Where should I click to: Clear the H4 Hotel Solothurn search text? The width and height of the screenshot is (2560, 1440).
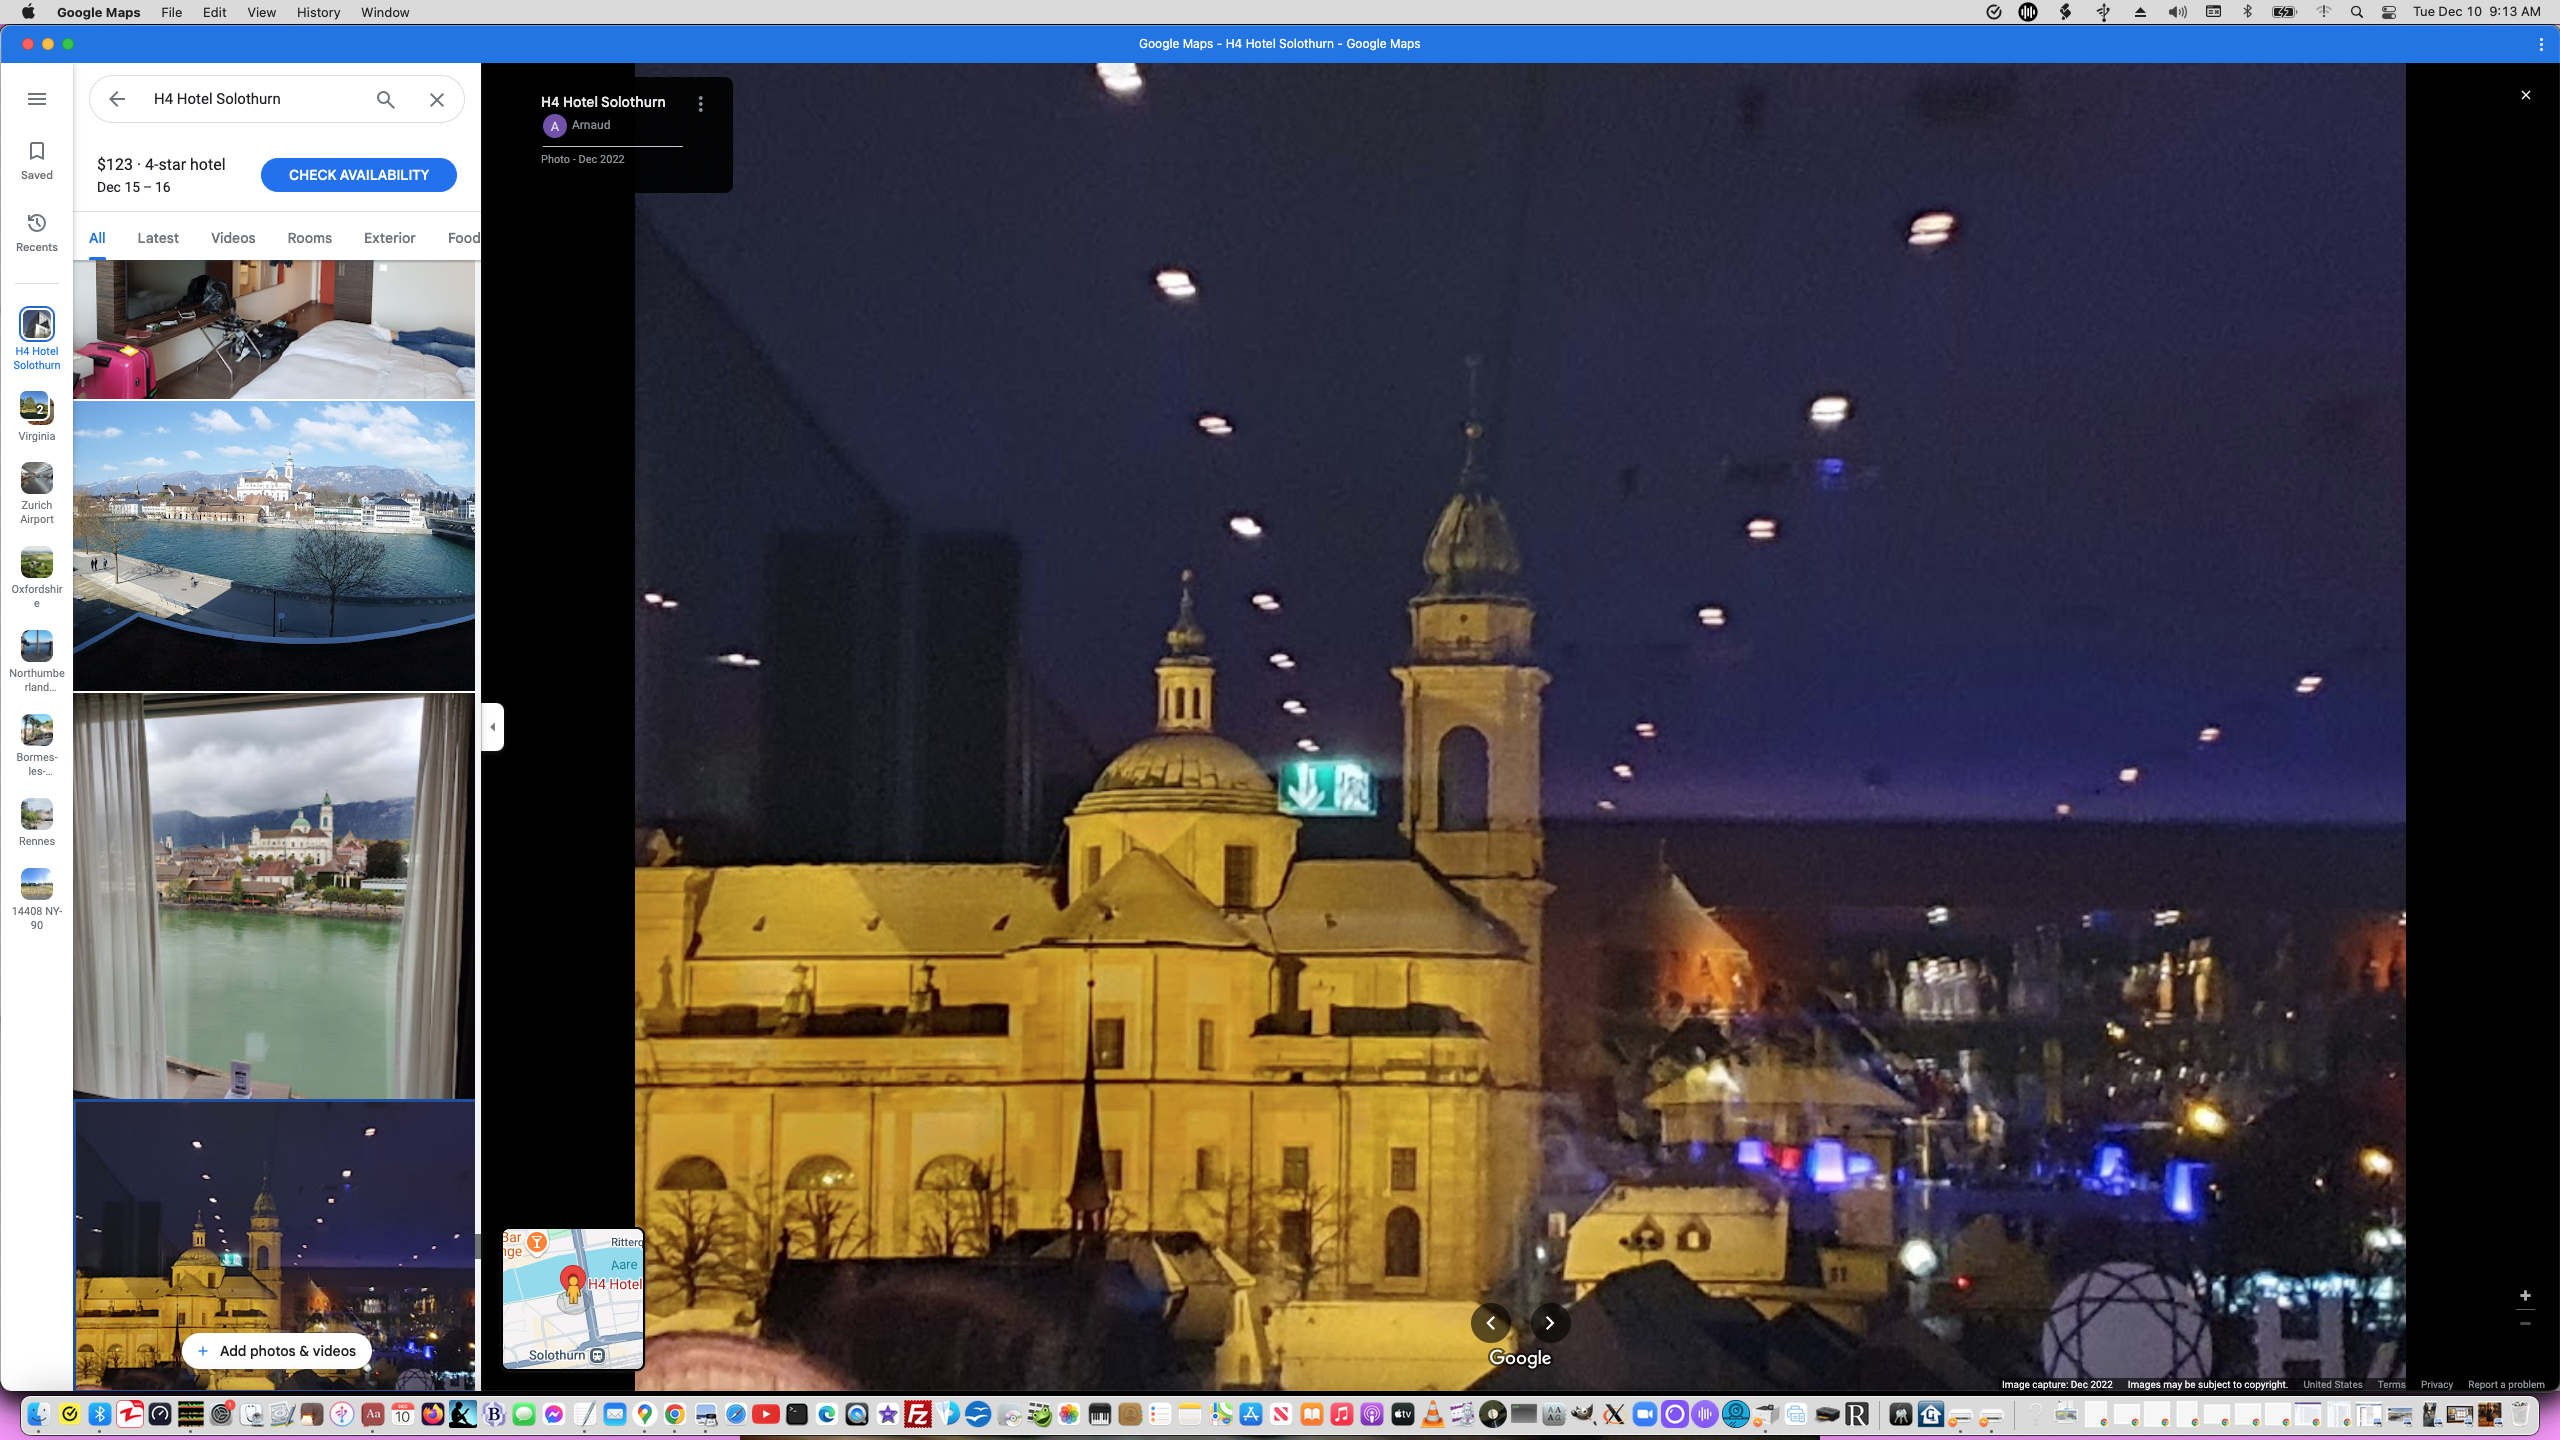(436, 99)
